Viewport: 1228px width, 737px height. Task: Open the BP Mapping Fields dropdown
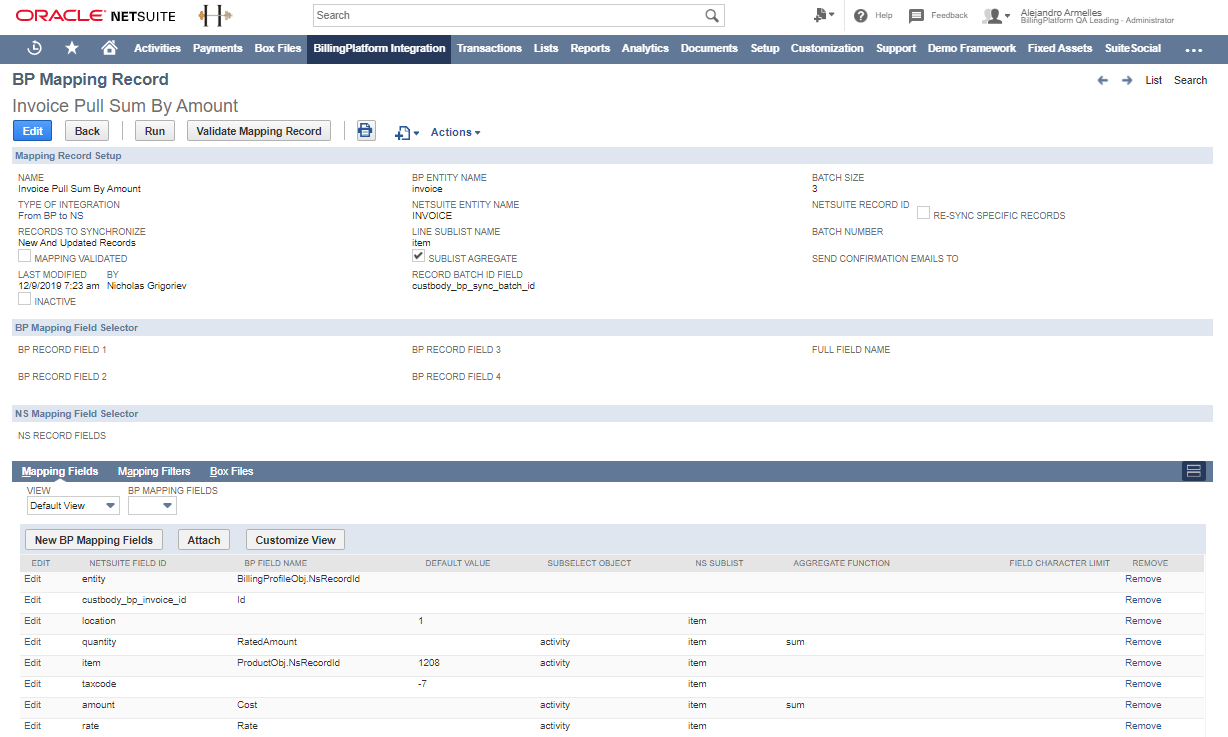tap(152, 506)
